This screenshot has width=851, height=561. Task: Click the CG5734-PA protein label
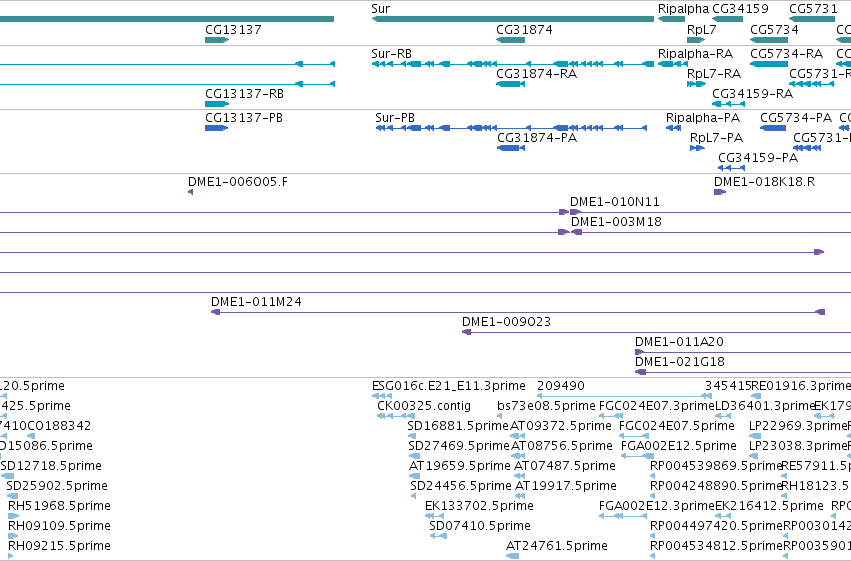pyautogui.click(x=796, y=118)
